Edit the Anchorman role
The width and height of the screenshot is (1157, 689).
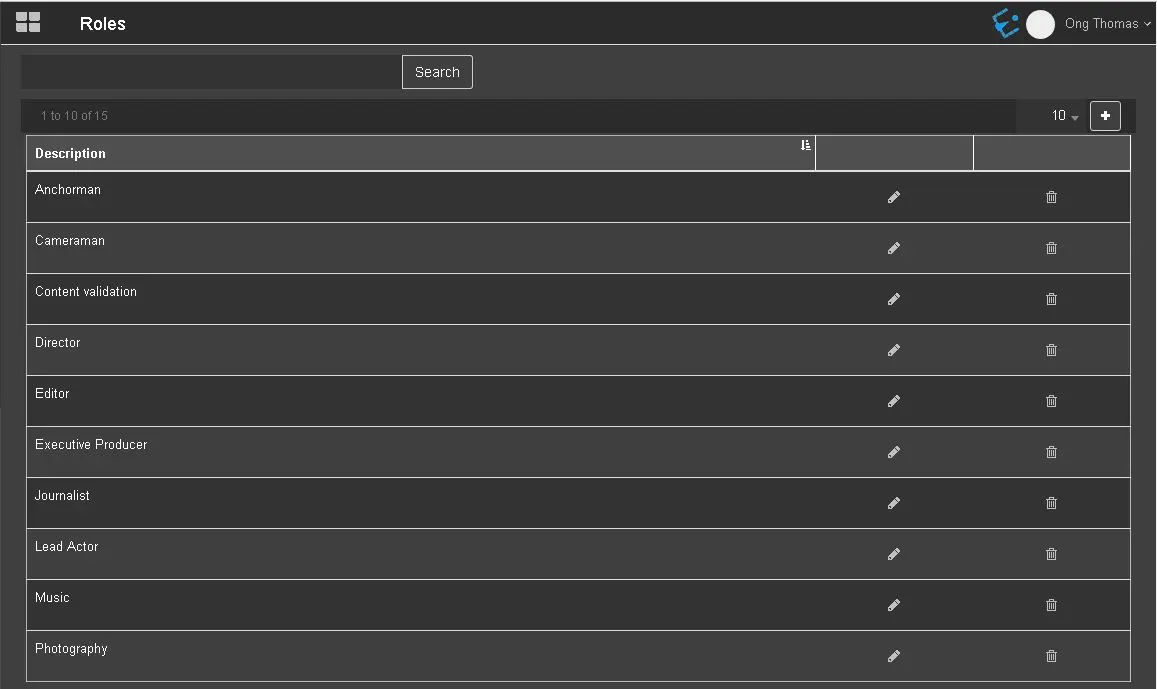(894, 197)
